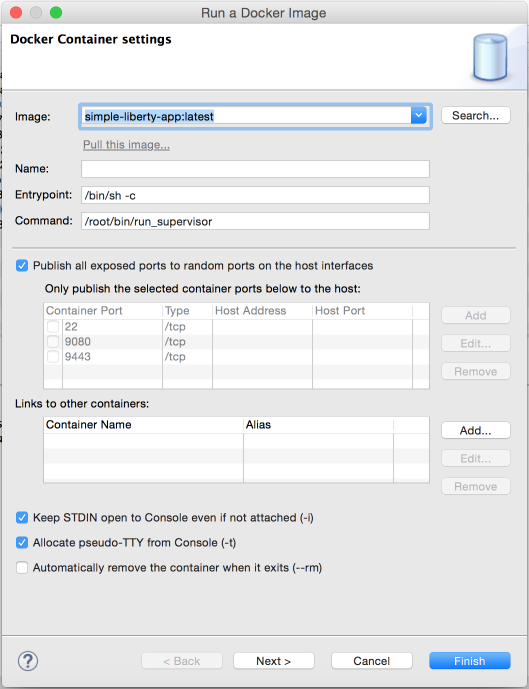Add a link to another container

click(x=475, y=431)
